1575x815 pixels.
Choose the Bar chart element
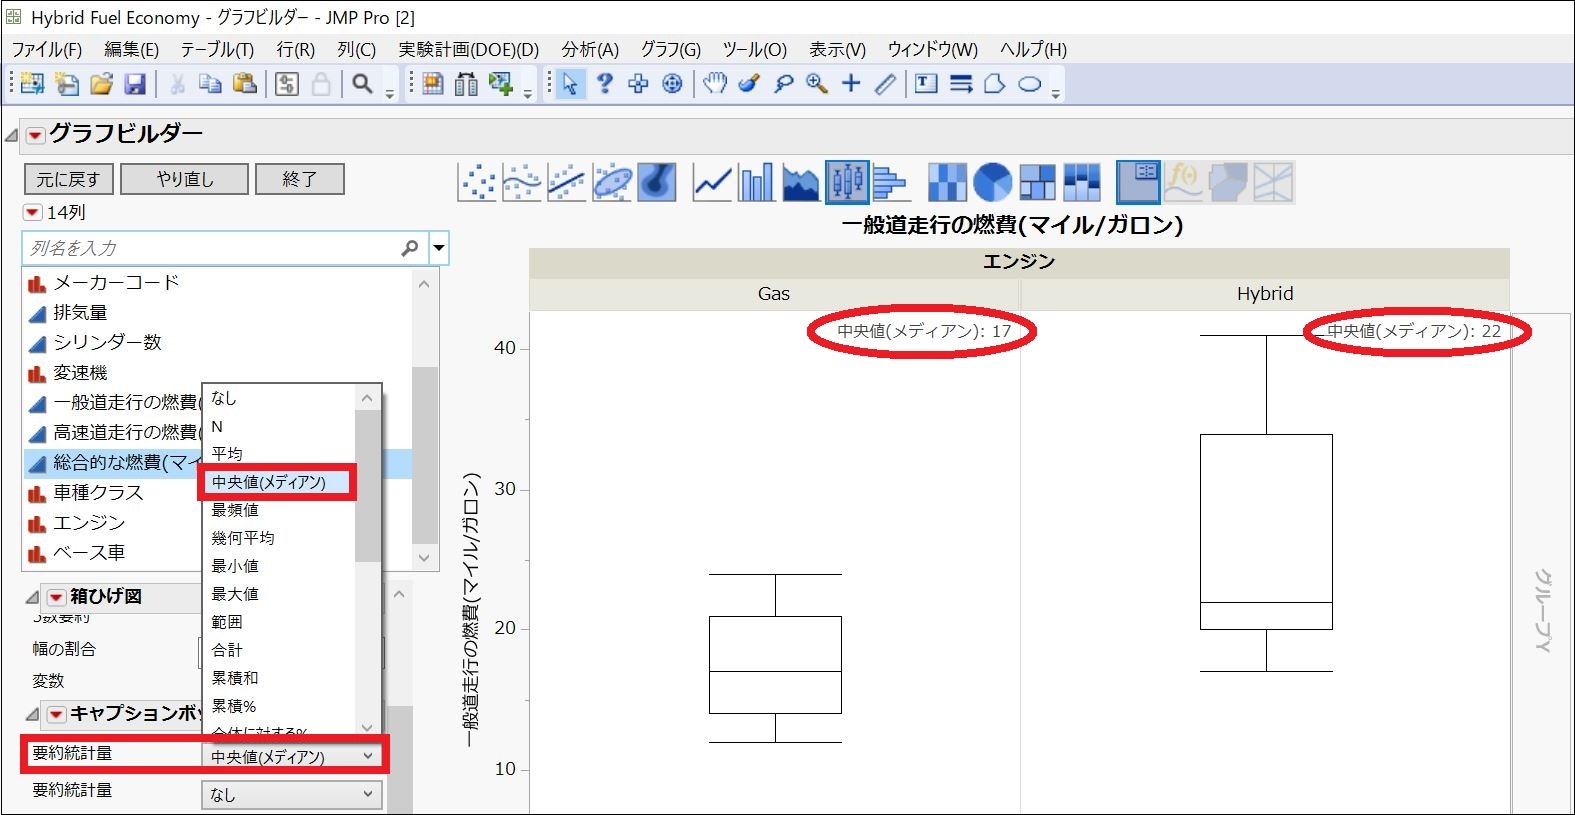point(756,182)
